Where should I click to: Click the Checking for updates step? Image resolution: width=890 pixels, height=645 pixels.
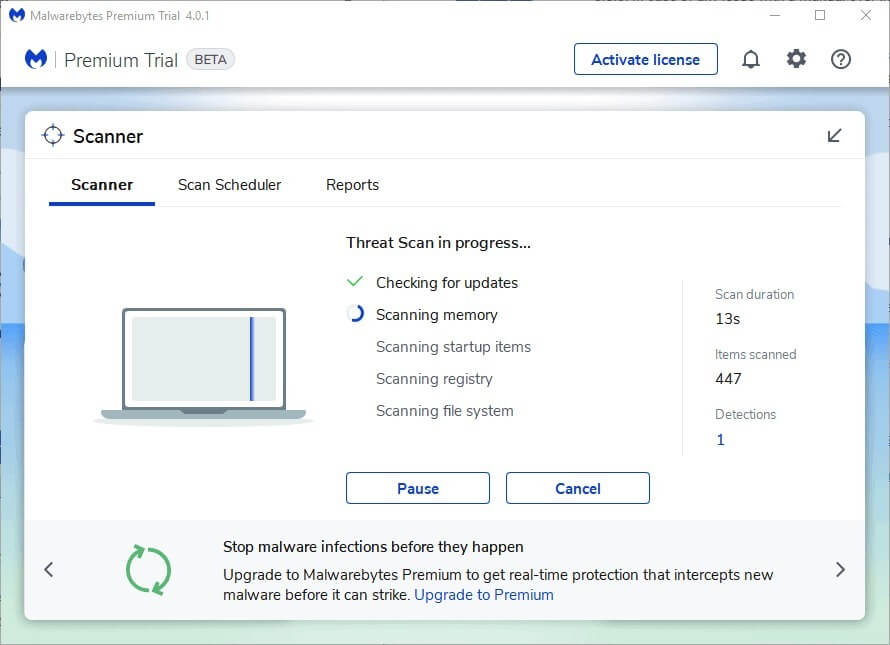[447, 283]
